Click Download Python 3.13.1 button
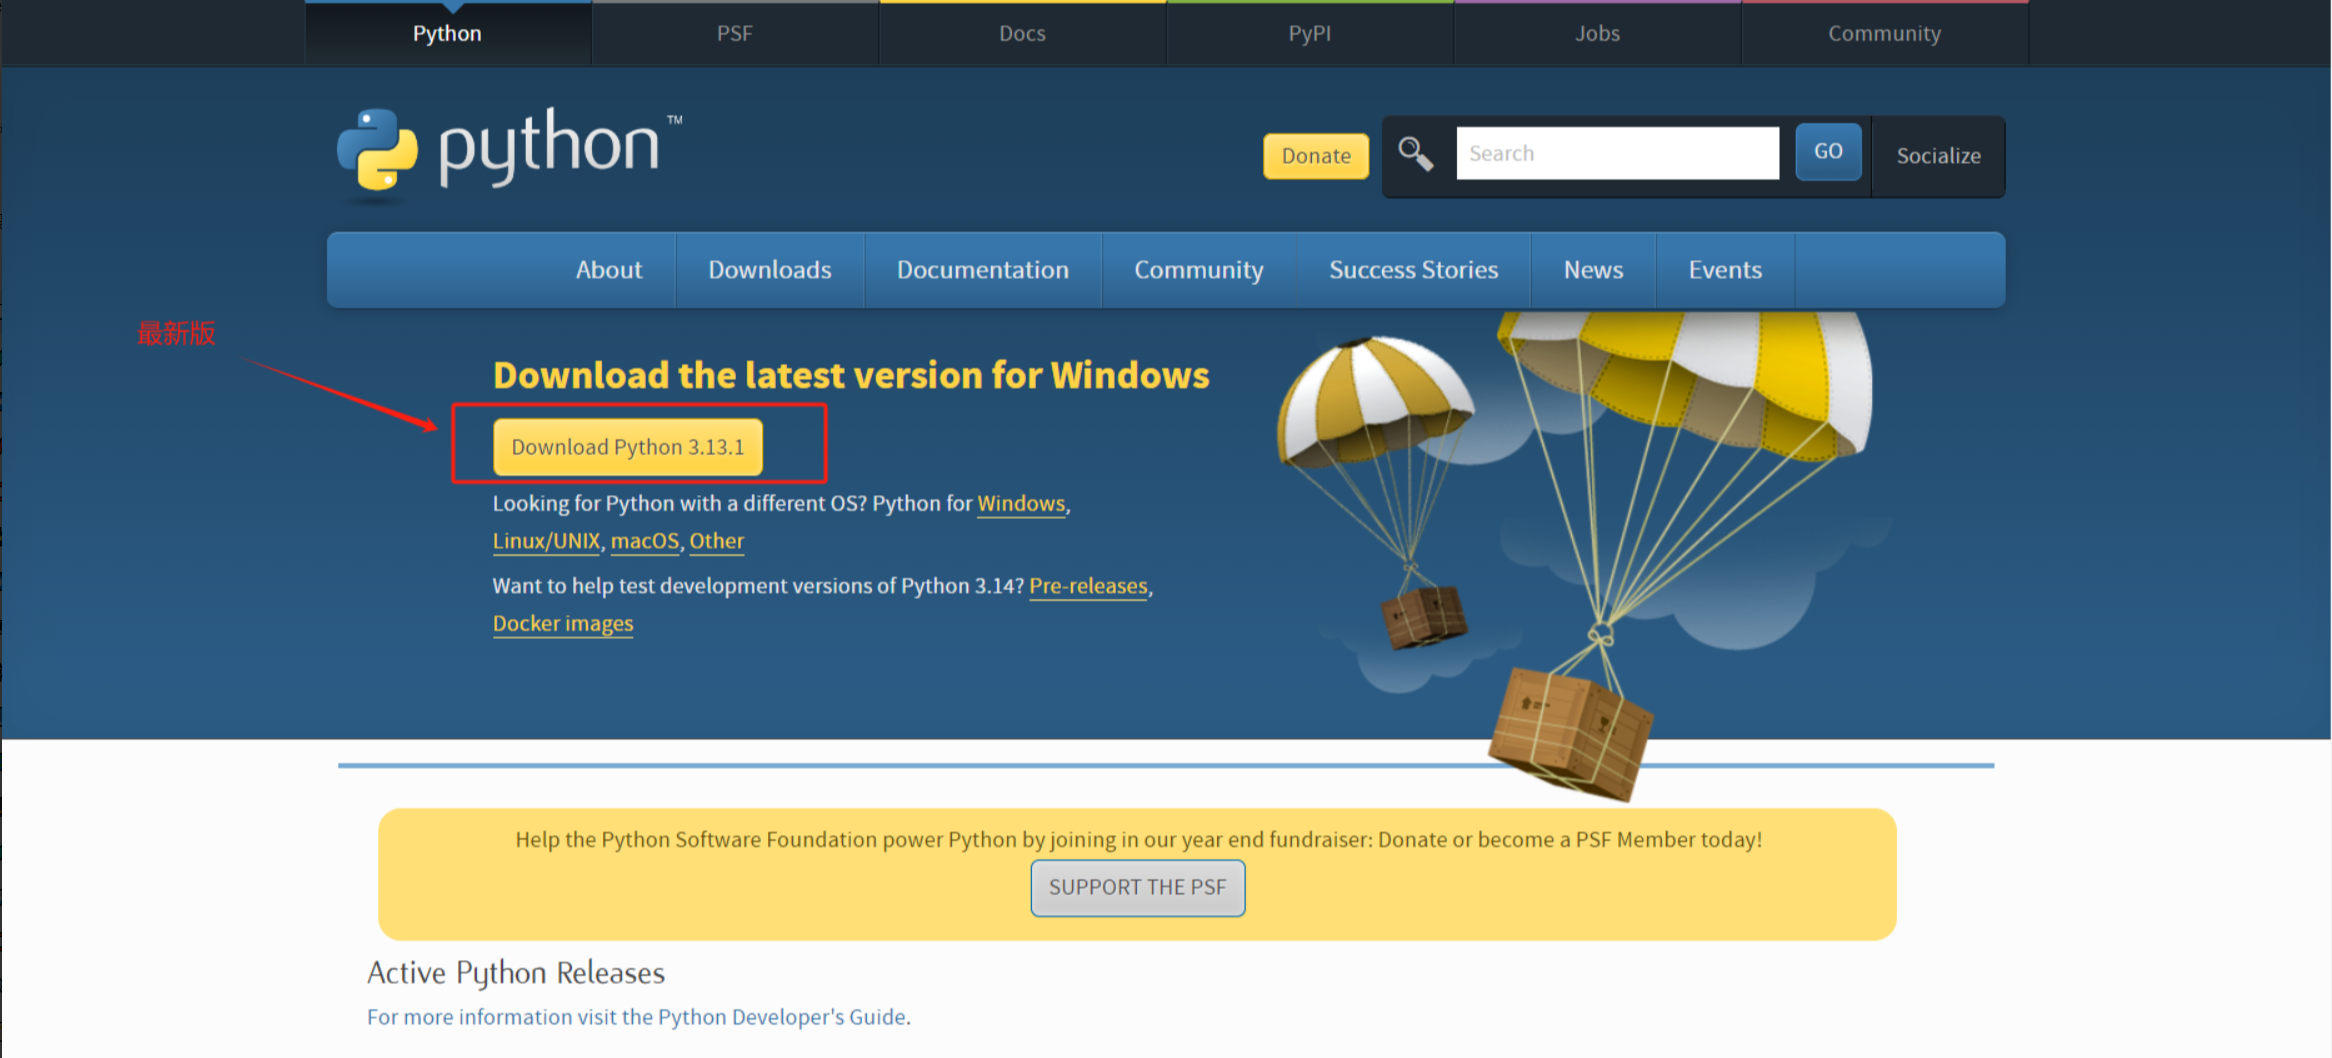This screenshot has height=1058, width=2332. (x=628, y=447)
